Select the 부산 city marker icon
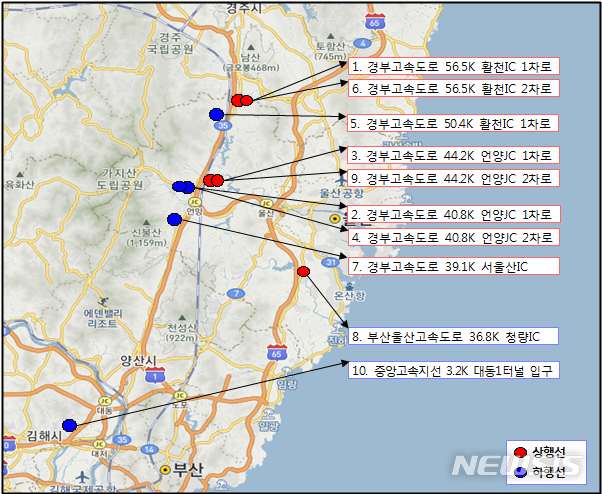Screen dimensions: 602x494 165,468
